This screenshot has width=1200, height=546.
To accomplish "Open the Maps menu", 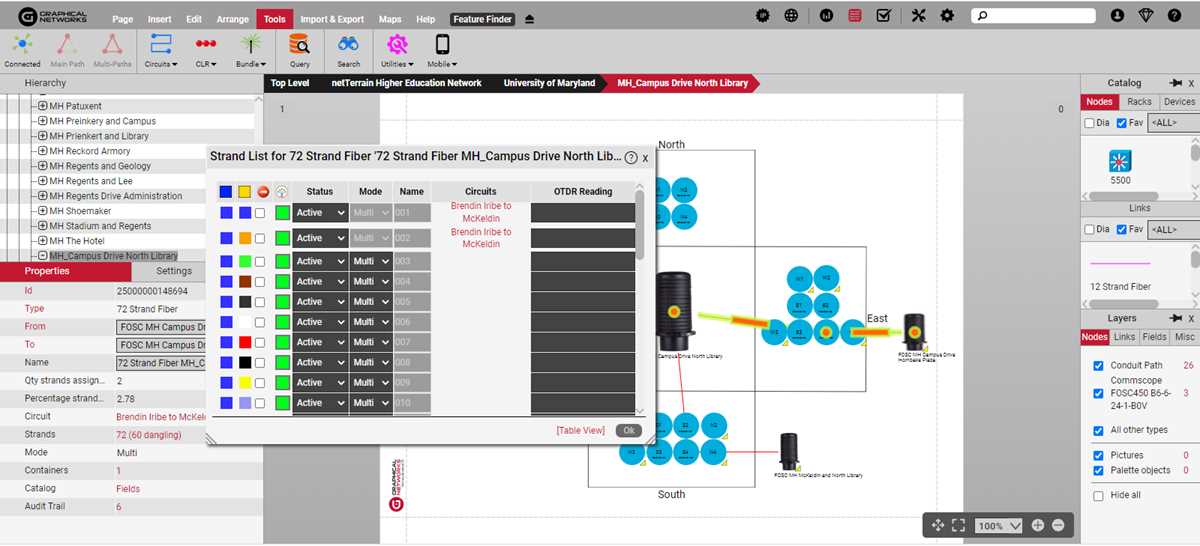I will [390, 19].
